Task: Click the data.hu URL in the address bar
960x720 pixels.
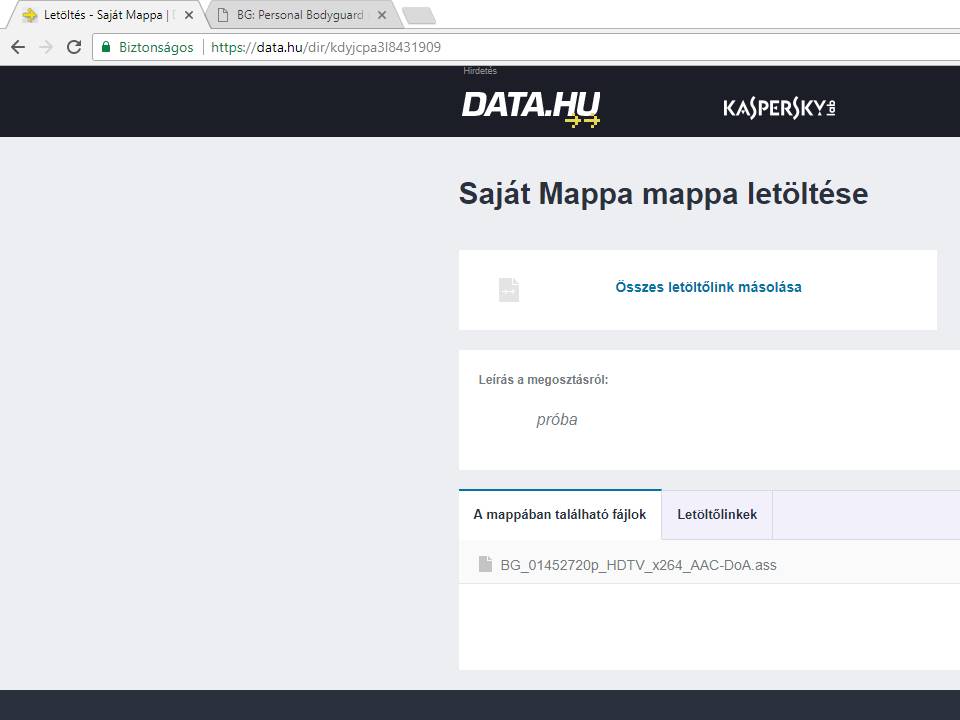Action: click(325, 47)
